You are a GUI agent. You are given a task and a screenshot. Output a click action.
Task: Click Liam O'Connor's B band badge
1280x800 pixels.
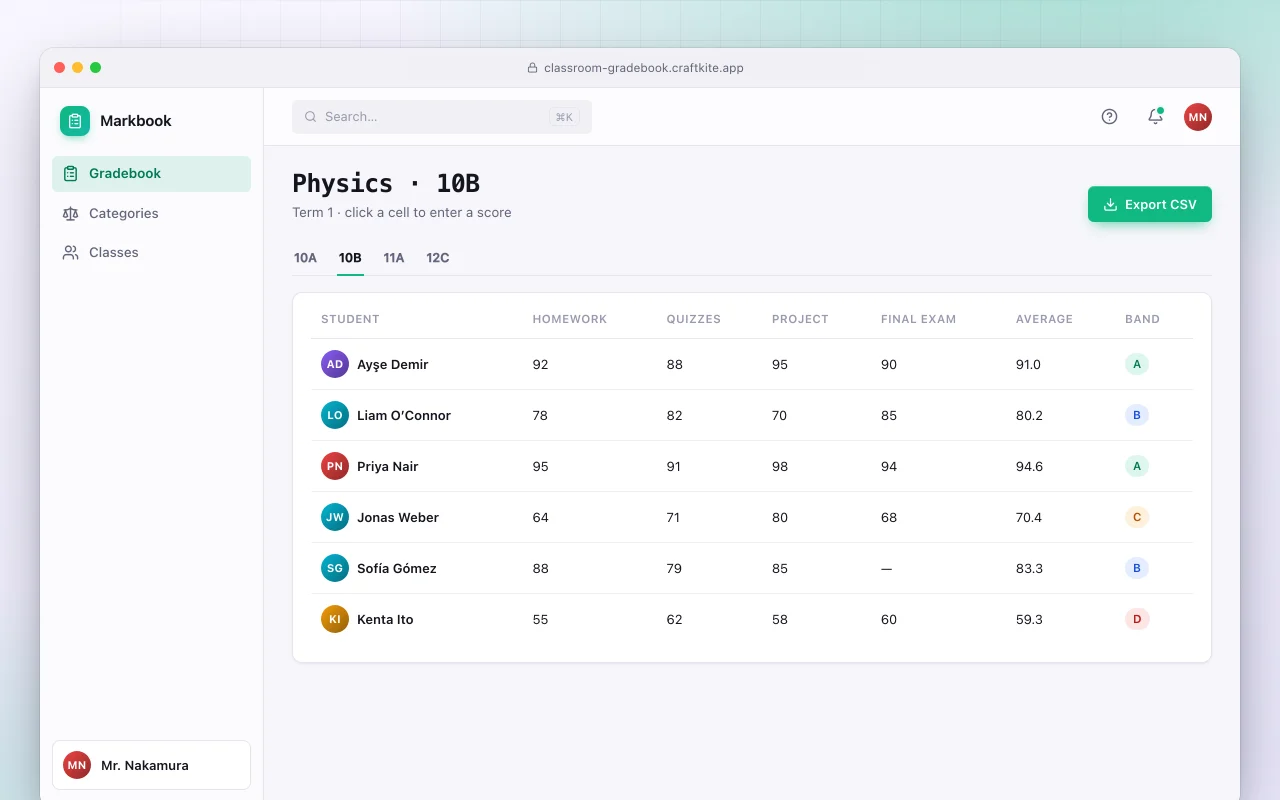coord(1137,415)
